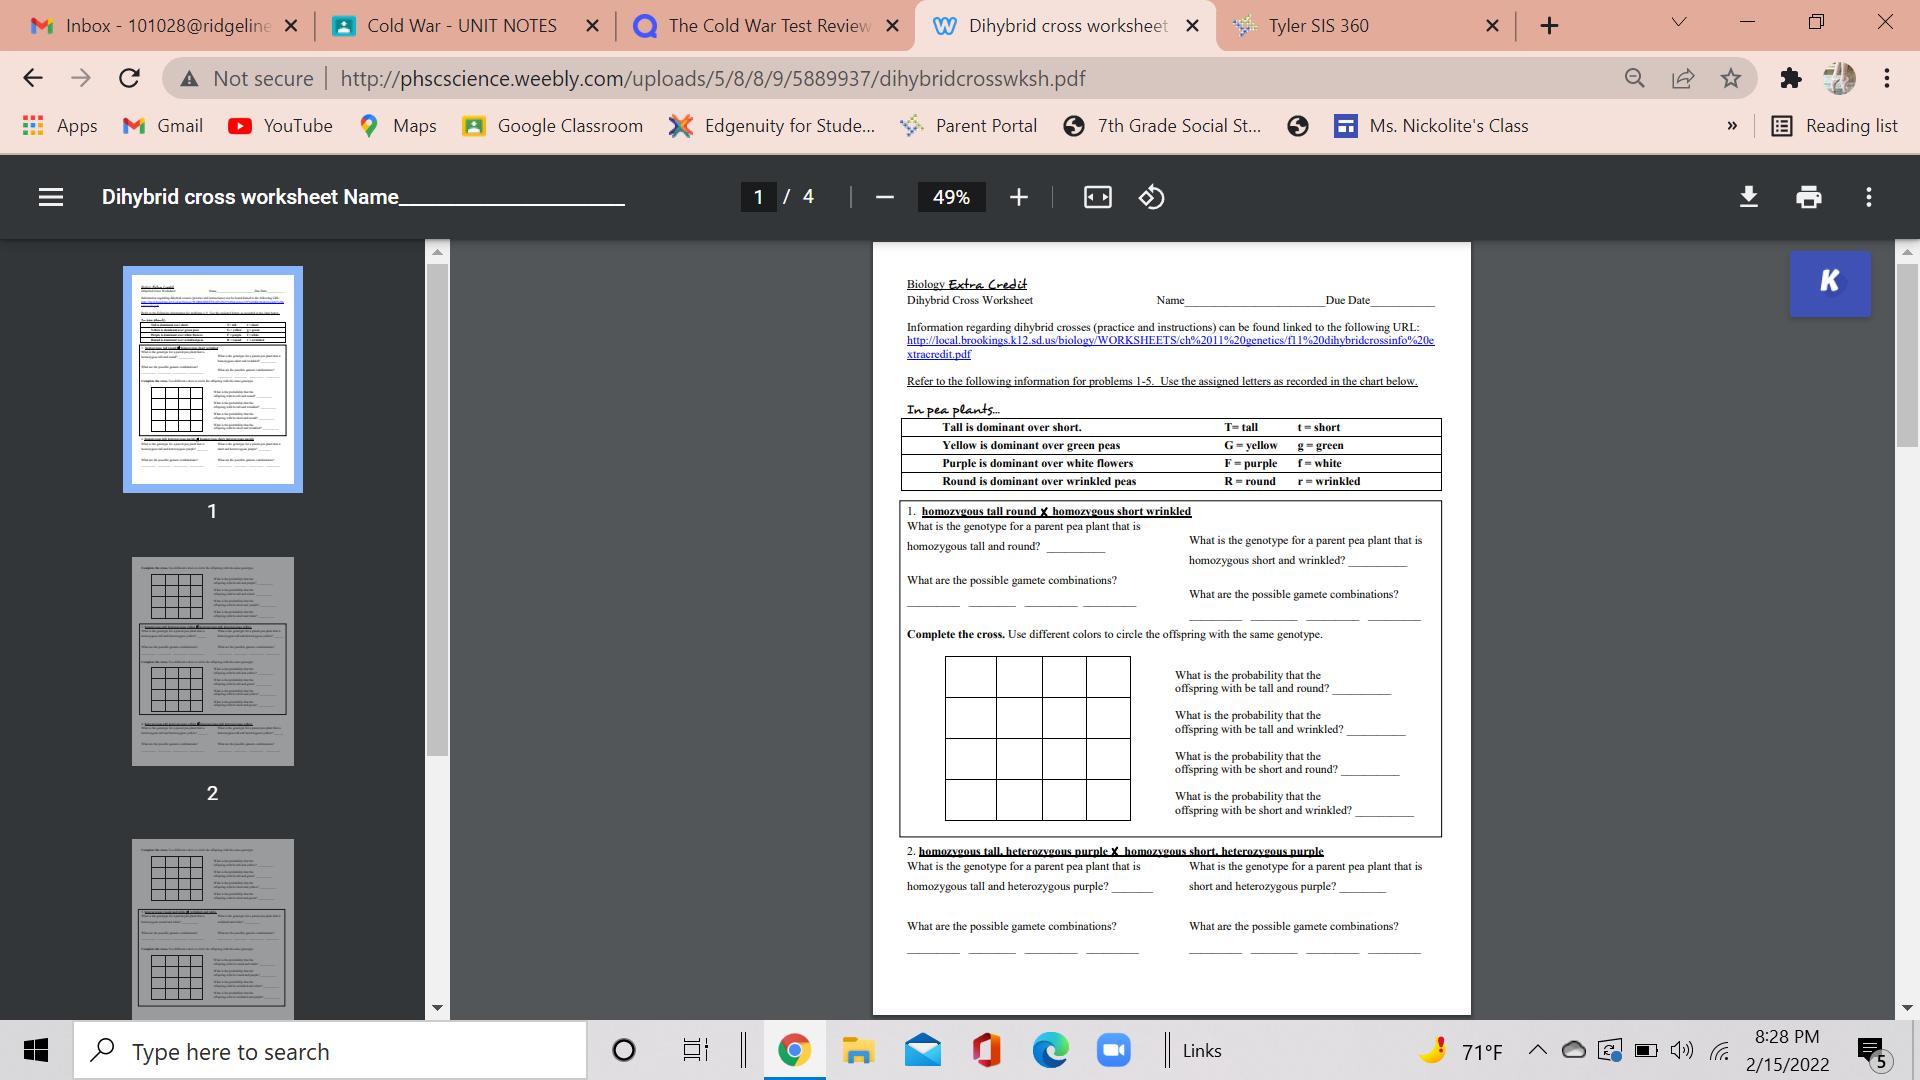
Task: Open the tab search dropdown arrow
Action: tap(1679, 22)
